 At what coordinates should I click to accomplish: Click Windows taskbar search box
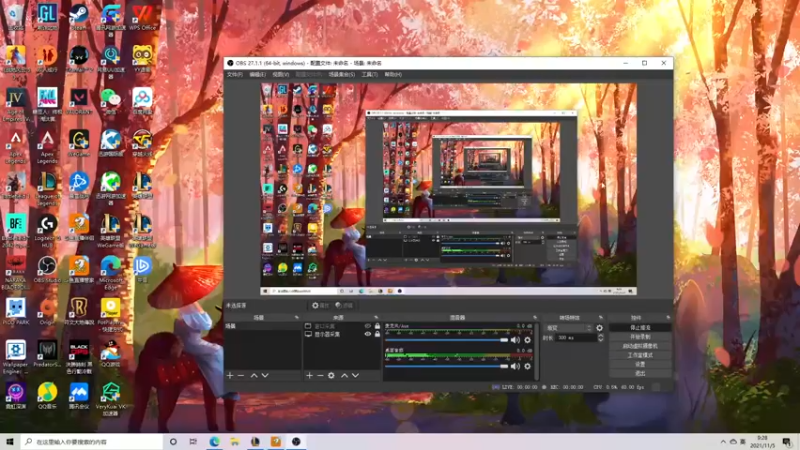[x=92, y=441]
